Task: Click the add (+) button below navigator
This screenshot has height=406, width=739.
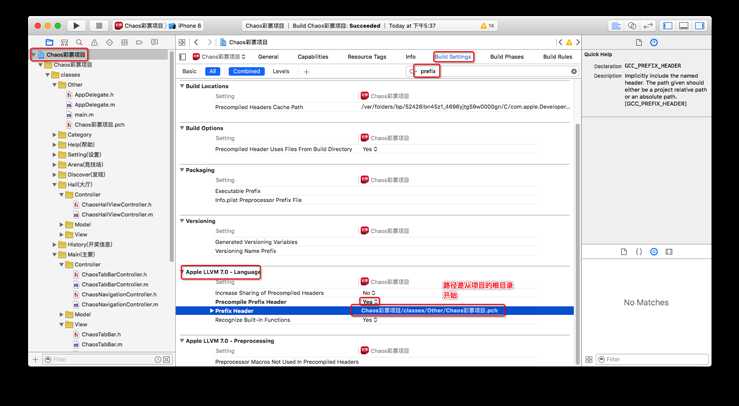Action: click(x=35, y=359)
